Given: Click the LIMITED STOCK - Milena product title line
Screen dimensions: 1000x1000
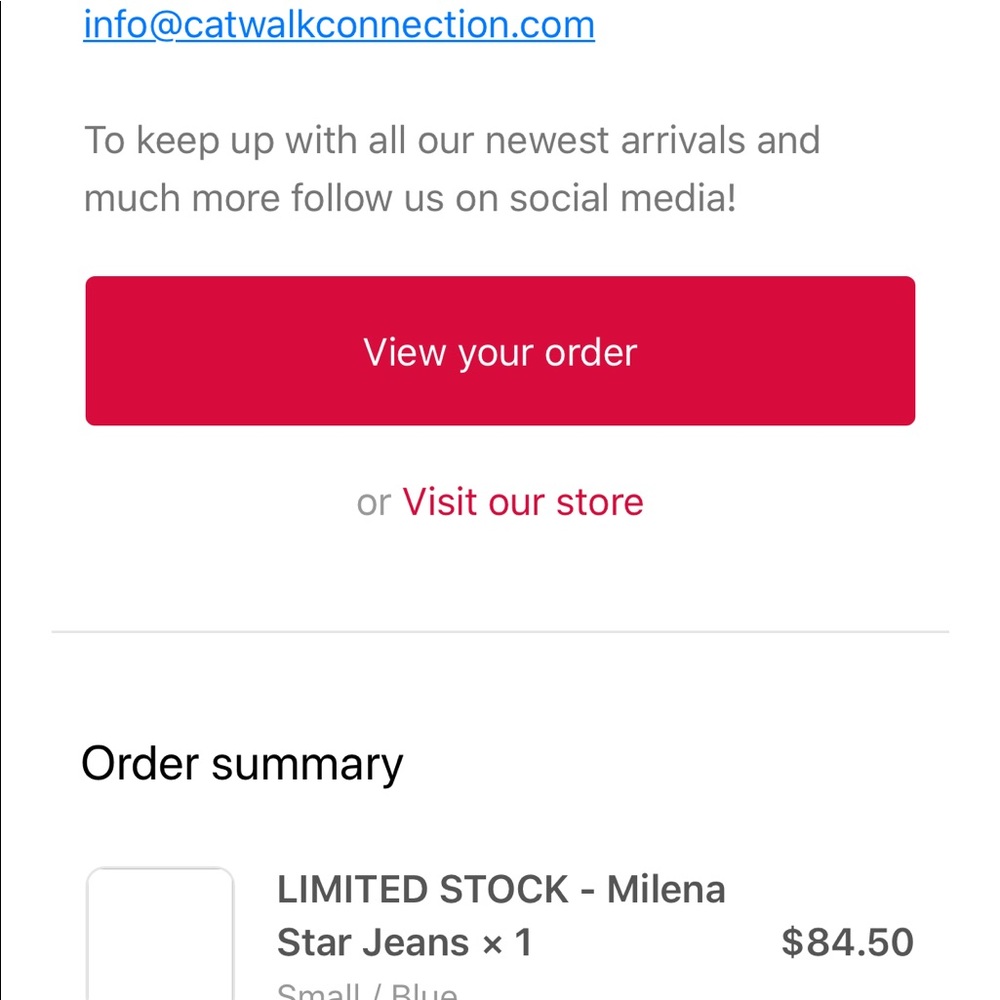Looking at the screenshot, I should tap(501, 889).
